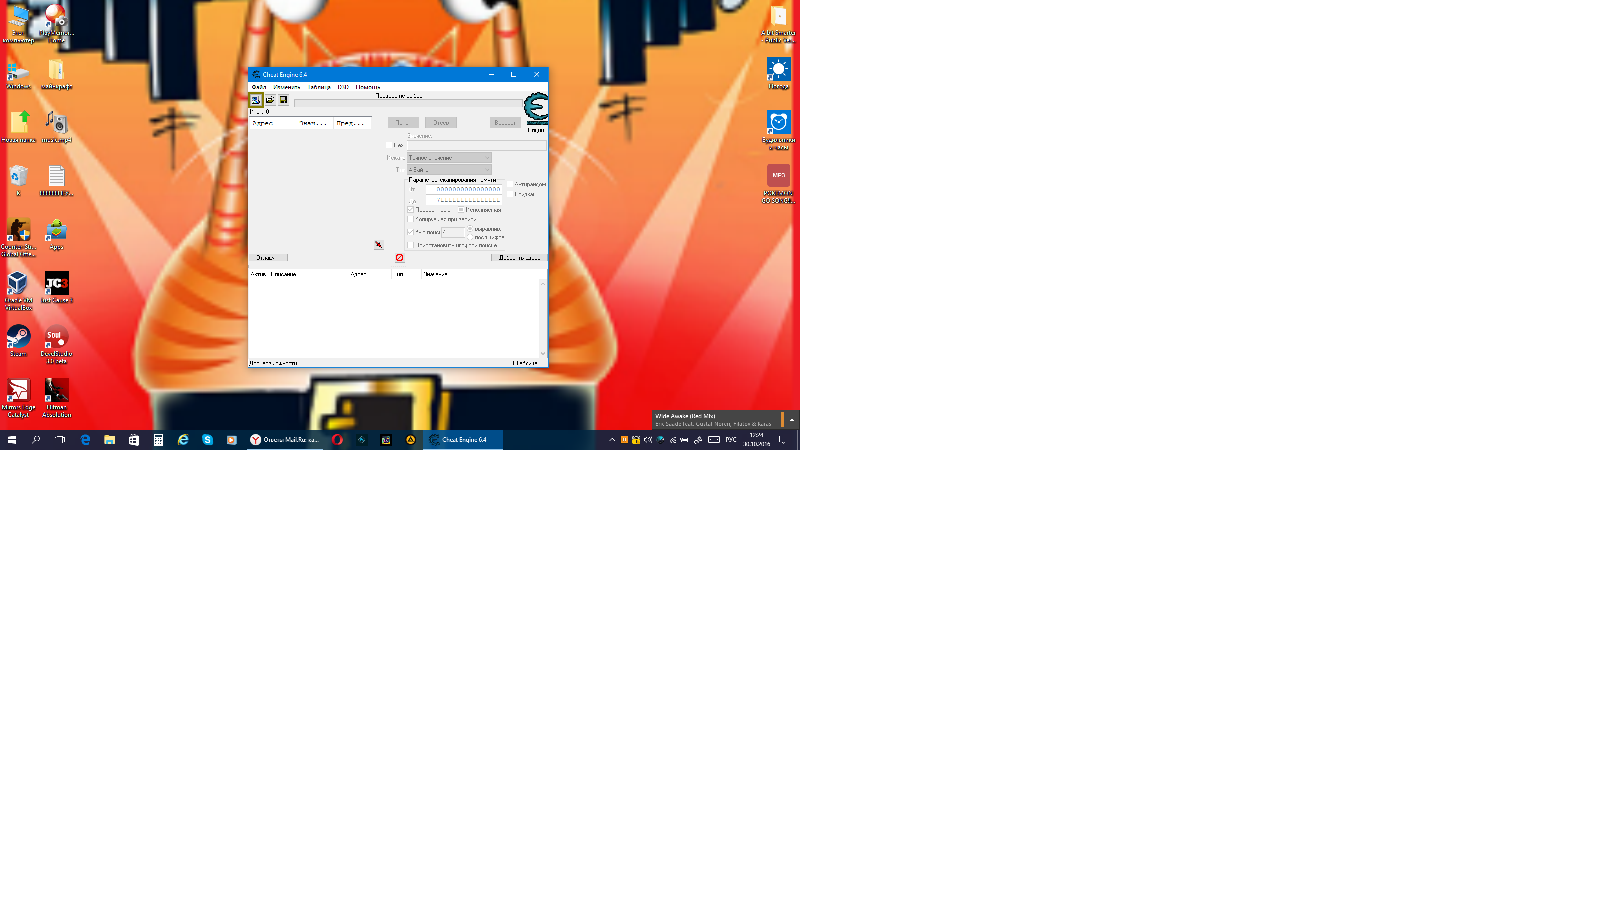Click the start address input field
The width and height of the screenshot is (1600, 900).
point(464,189)
